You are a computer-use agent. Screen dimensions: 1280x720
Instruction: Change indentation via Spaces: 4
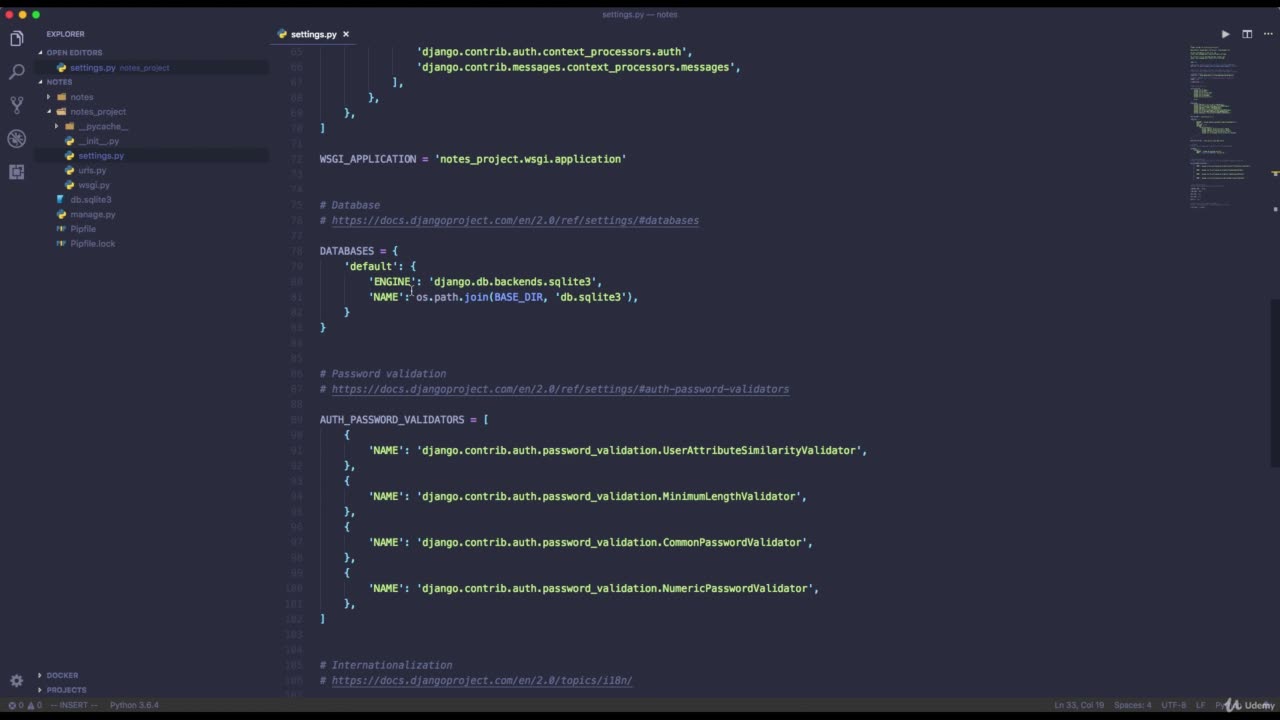pyautogui.click(x=1132, y=705)
